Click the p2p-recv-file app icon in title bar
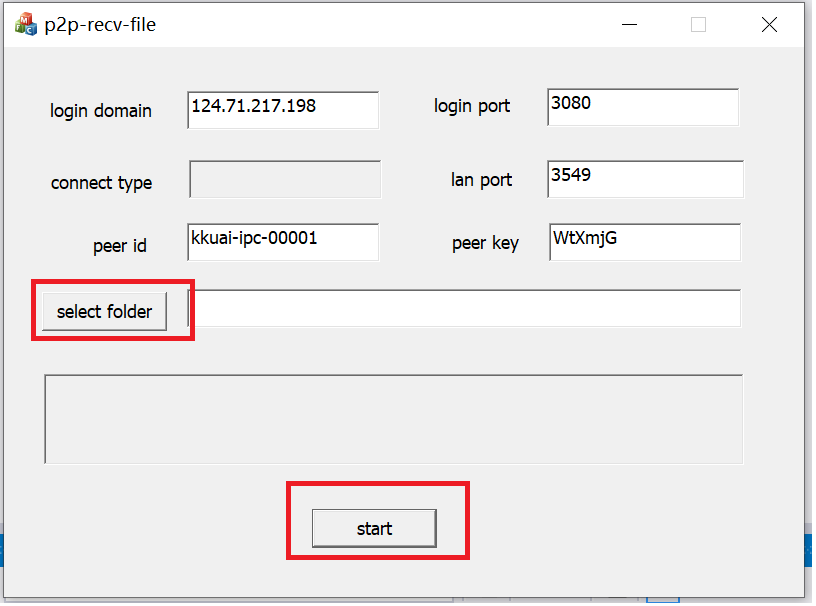Screen dimensions: 816x606 pyautogui.click(x=25, y=25)
